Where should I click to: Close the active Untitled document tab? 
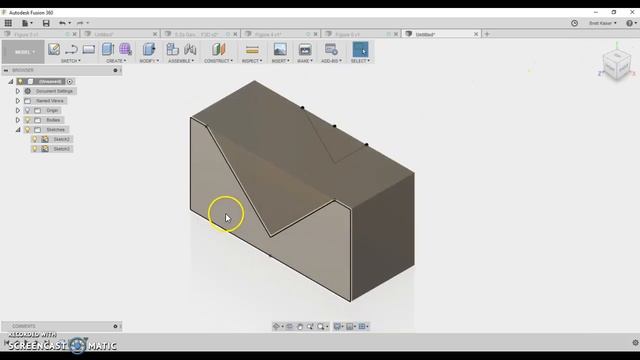(476, 34)
